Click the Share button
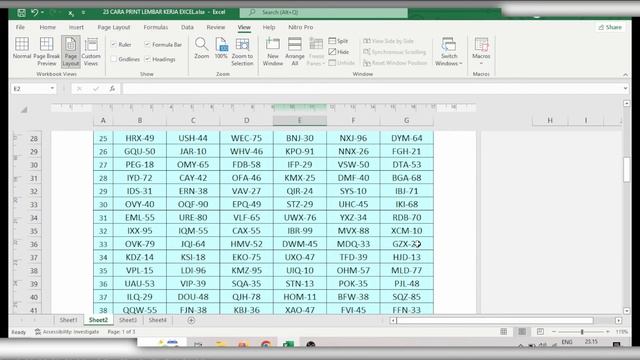640x360 pixels. pyautogui.click(x=610, y=27)
